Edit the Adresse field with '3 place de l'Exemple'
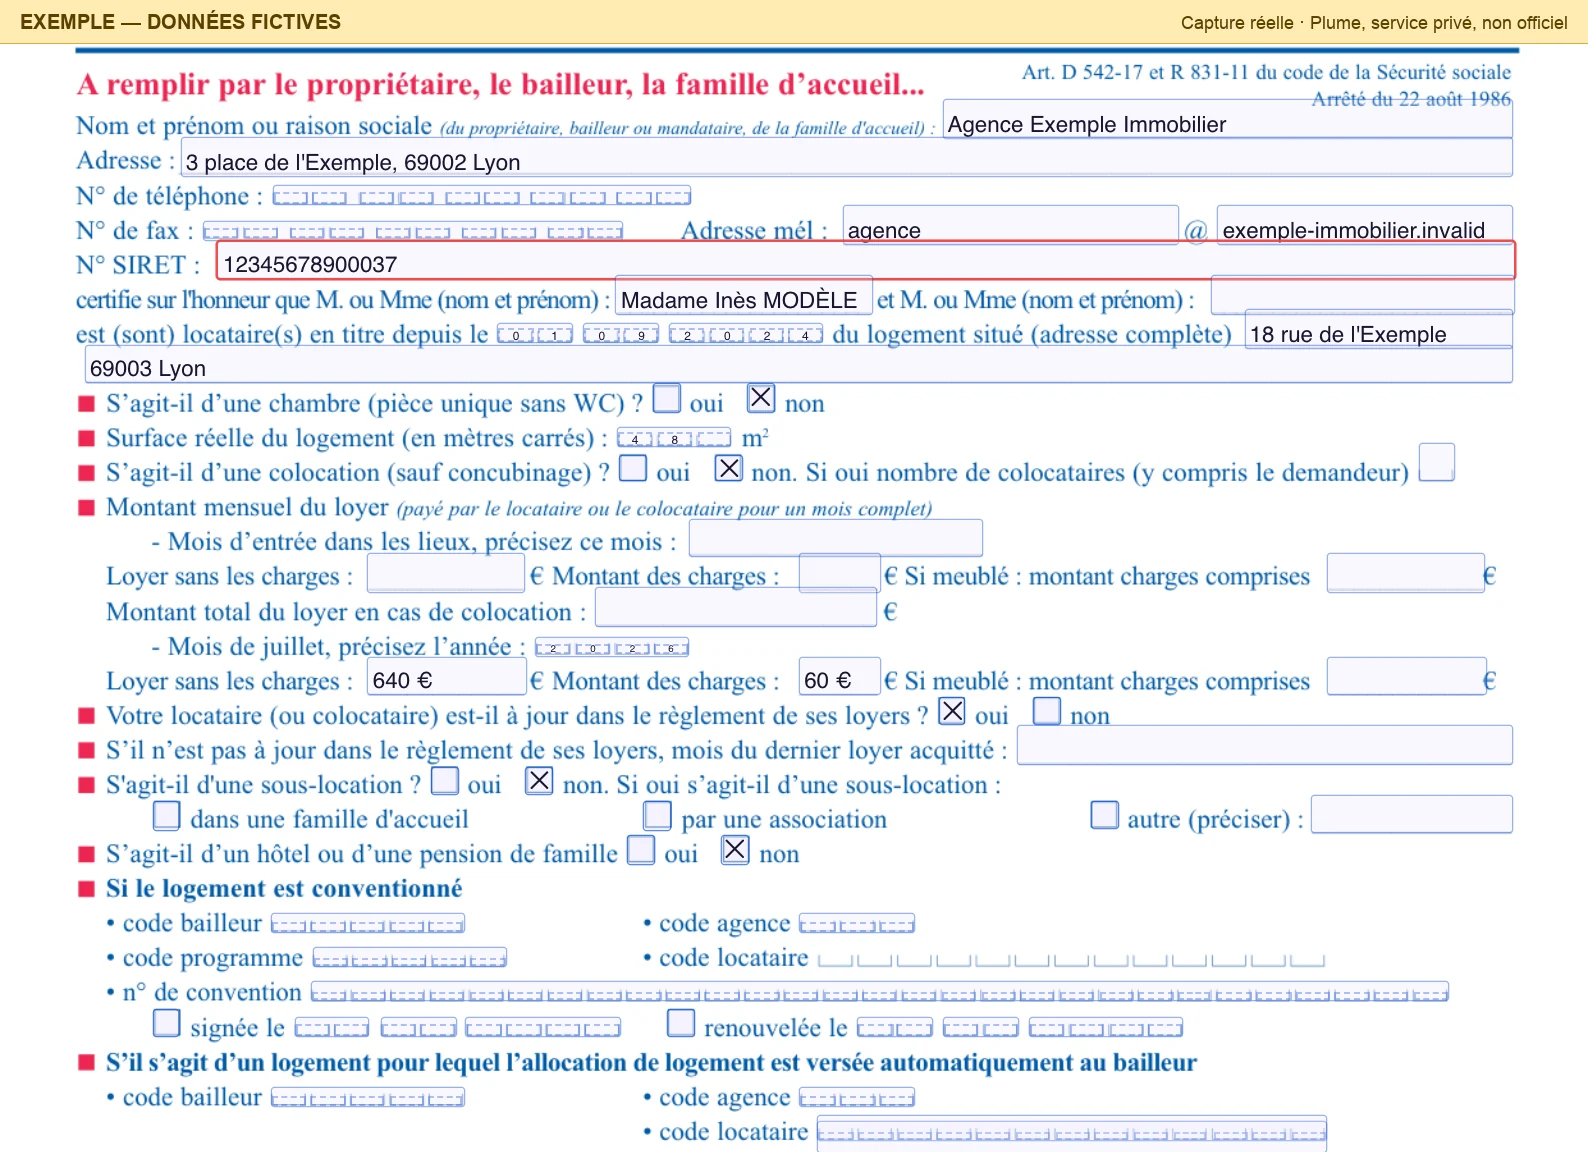 click(846, 158)
